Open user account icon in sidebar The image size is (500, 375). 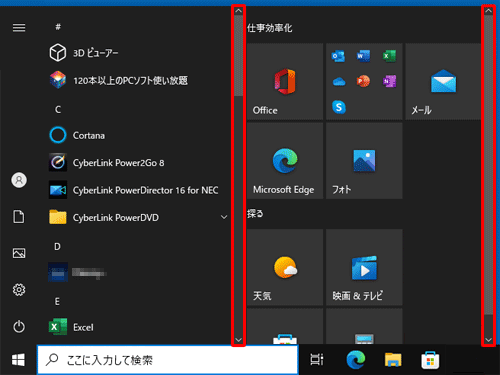tap(19, 180)
